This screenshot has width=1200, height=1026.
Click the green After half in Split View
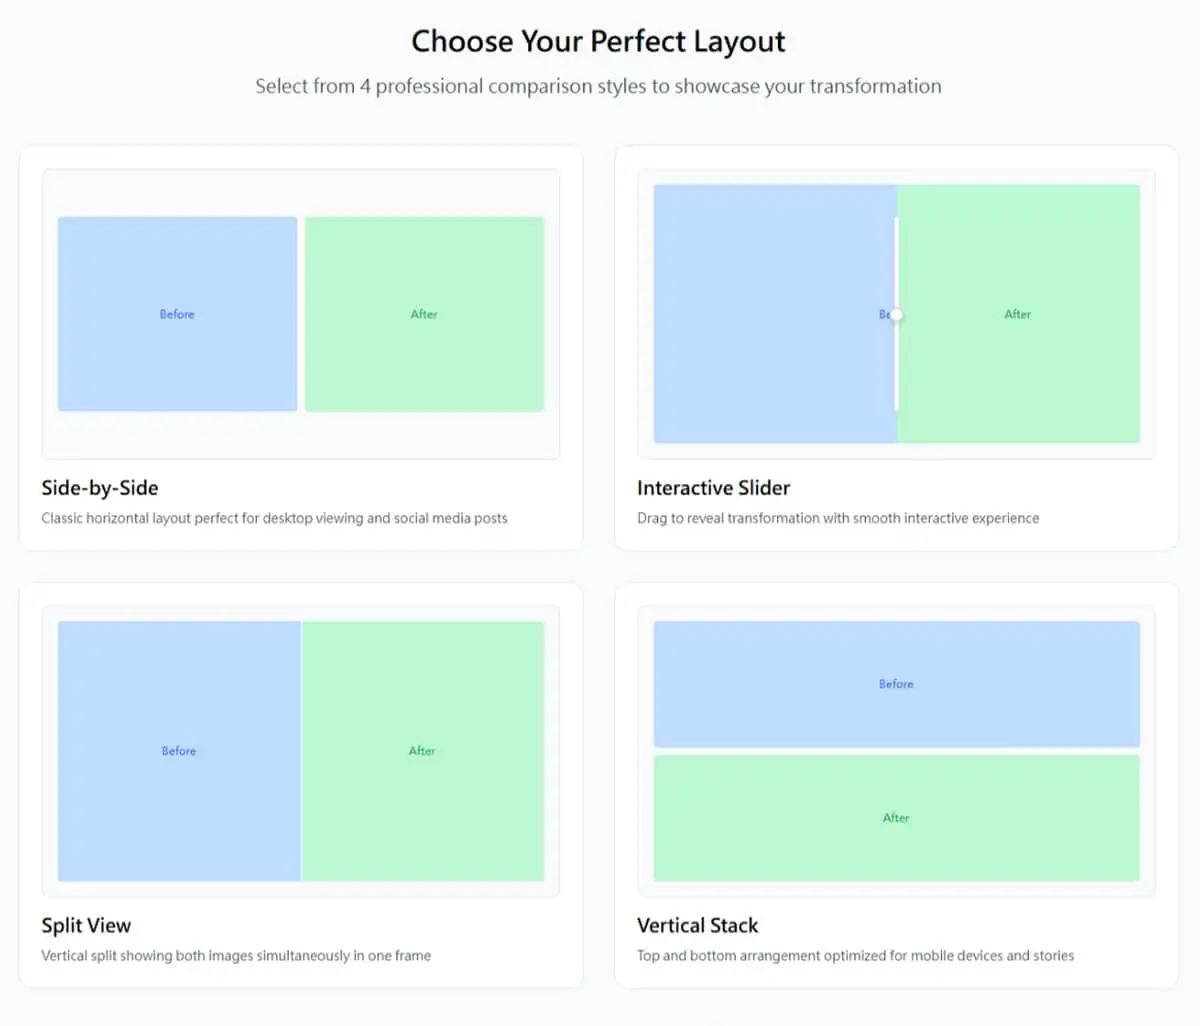point(423,751)
